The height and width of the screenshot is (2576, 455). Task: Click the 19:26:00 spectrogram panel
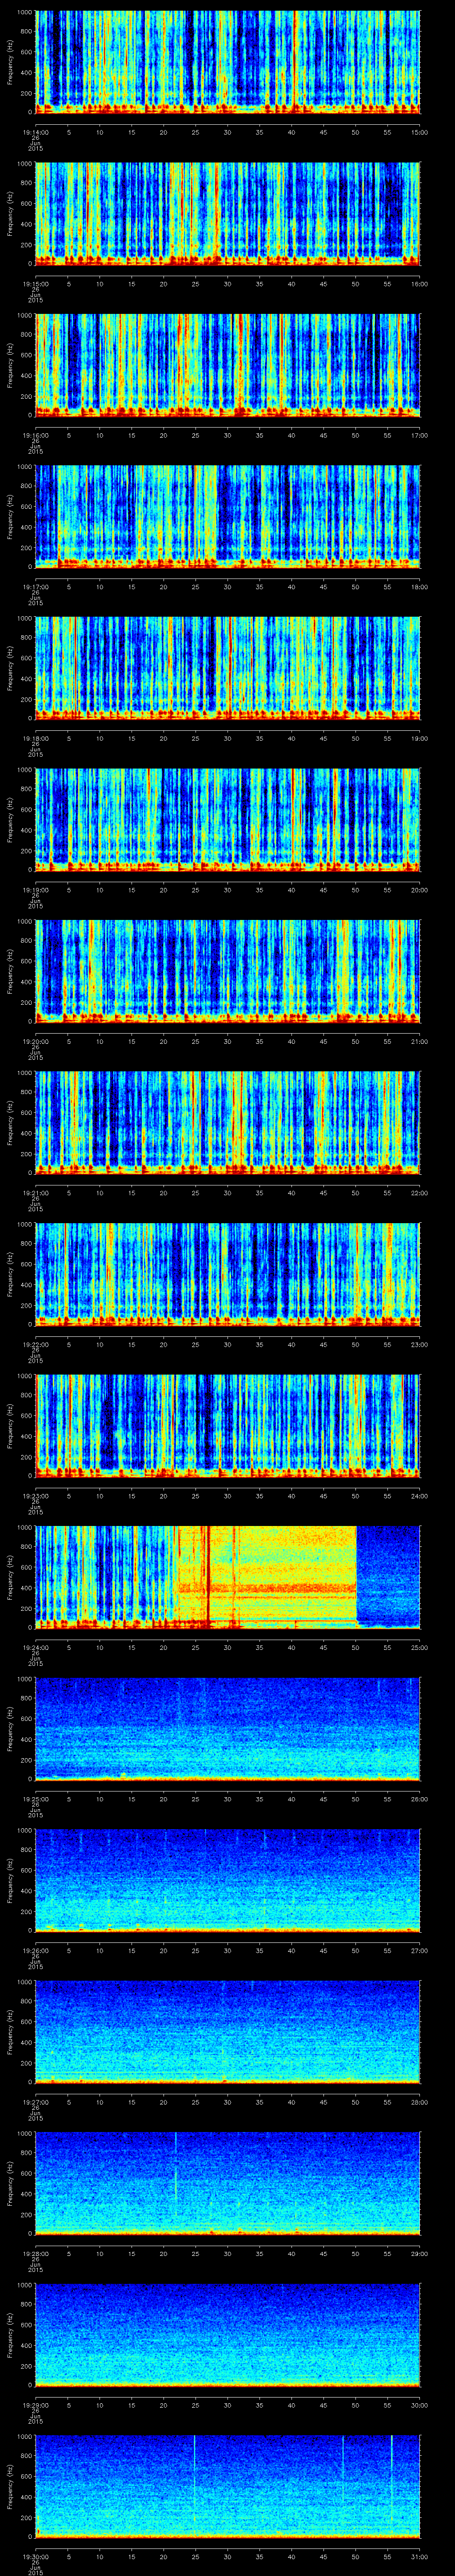(228, 1880)
